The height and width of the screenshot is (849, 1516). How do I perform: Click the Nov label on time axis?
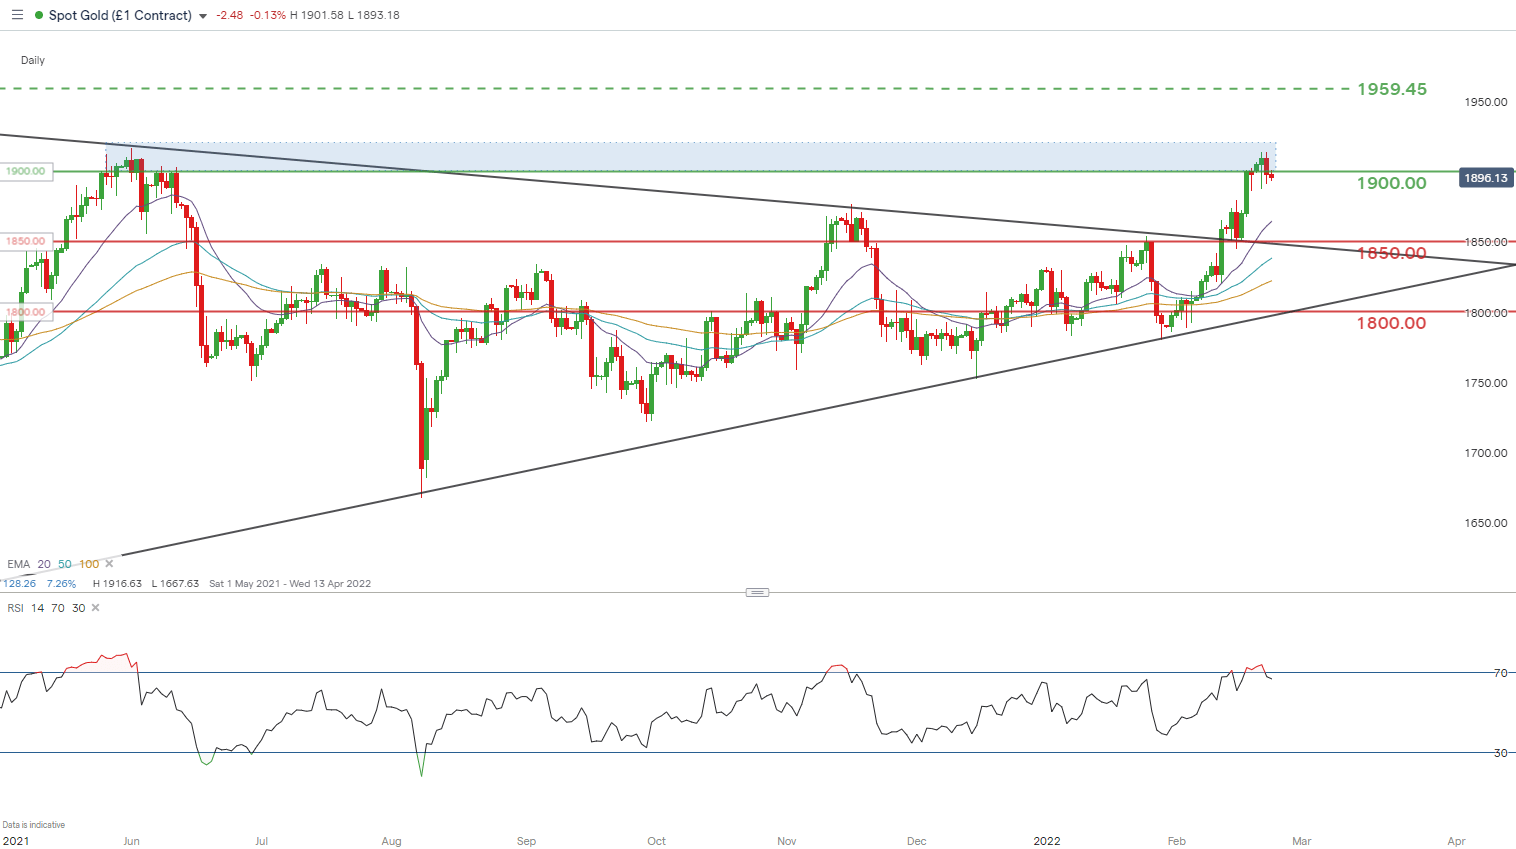787,841
